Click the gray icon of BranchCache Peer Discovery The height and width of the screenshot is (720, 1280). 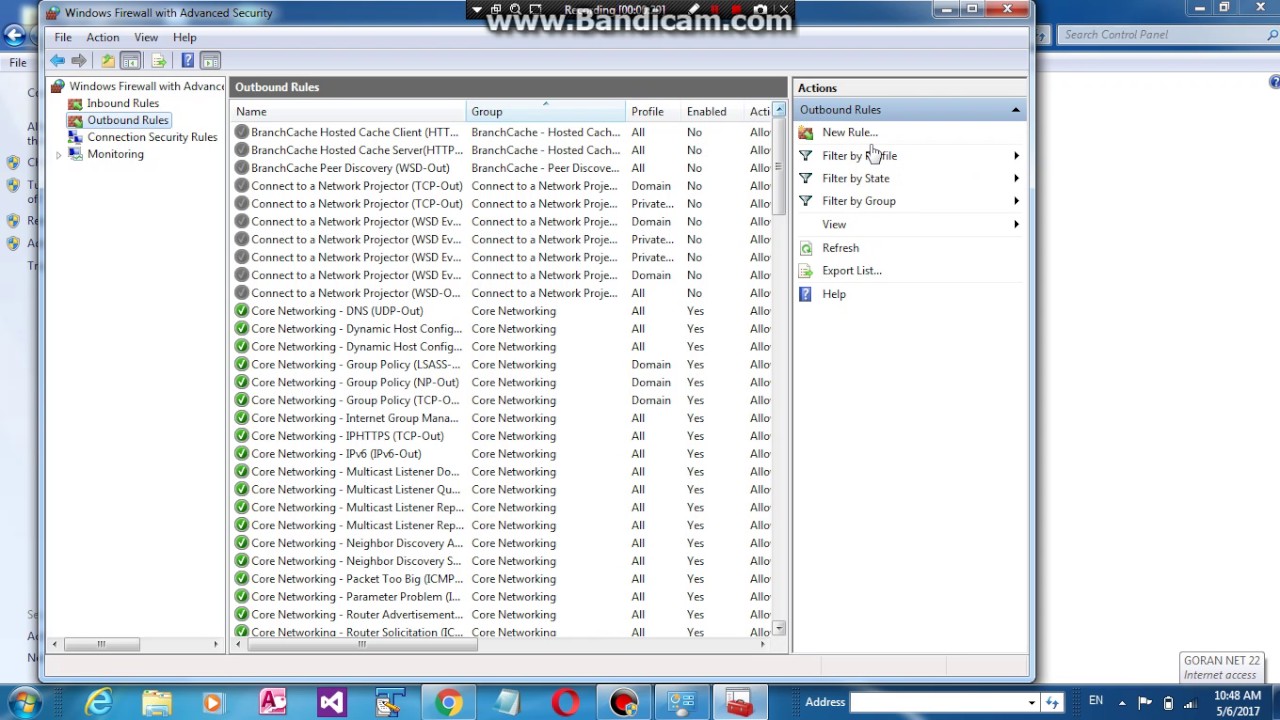(x=241, y=168)
